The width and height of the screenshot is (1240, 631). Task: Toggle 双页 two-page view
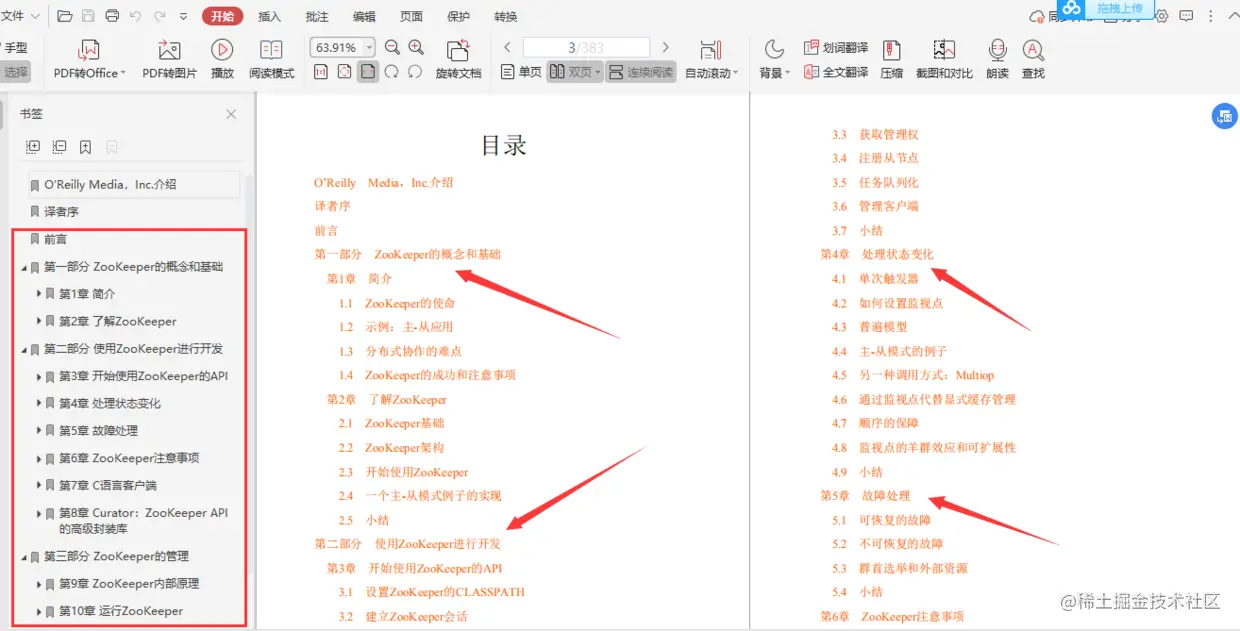pos(574,72)
